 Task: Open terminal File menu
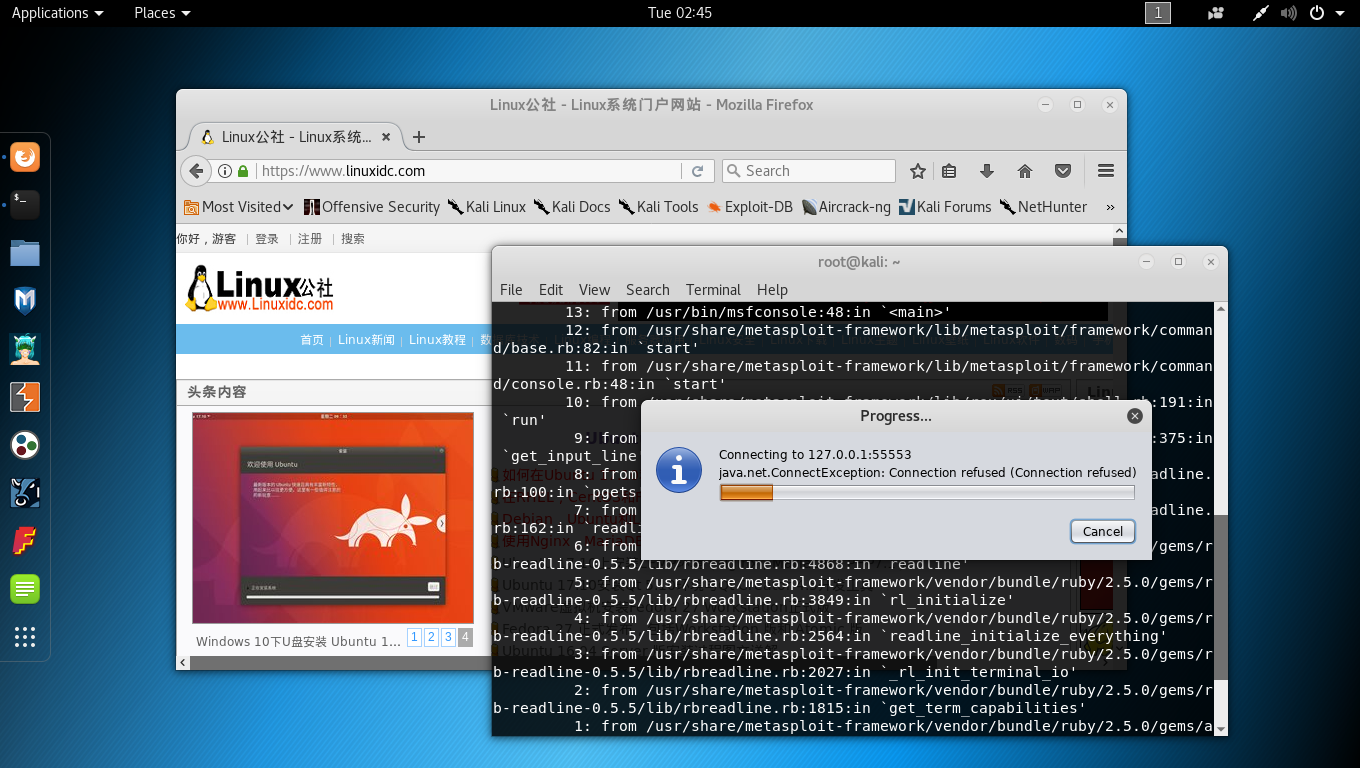pyautogui.click(x=511, y=289)
